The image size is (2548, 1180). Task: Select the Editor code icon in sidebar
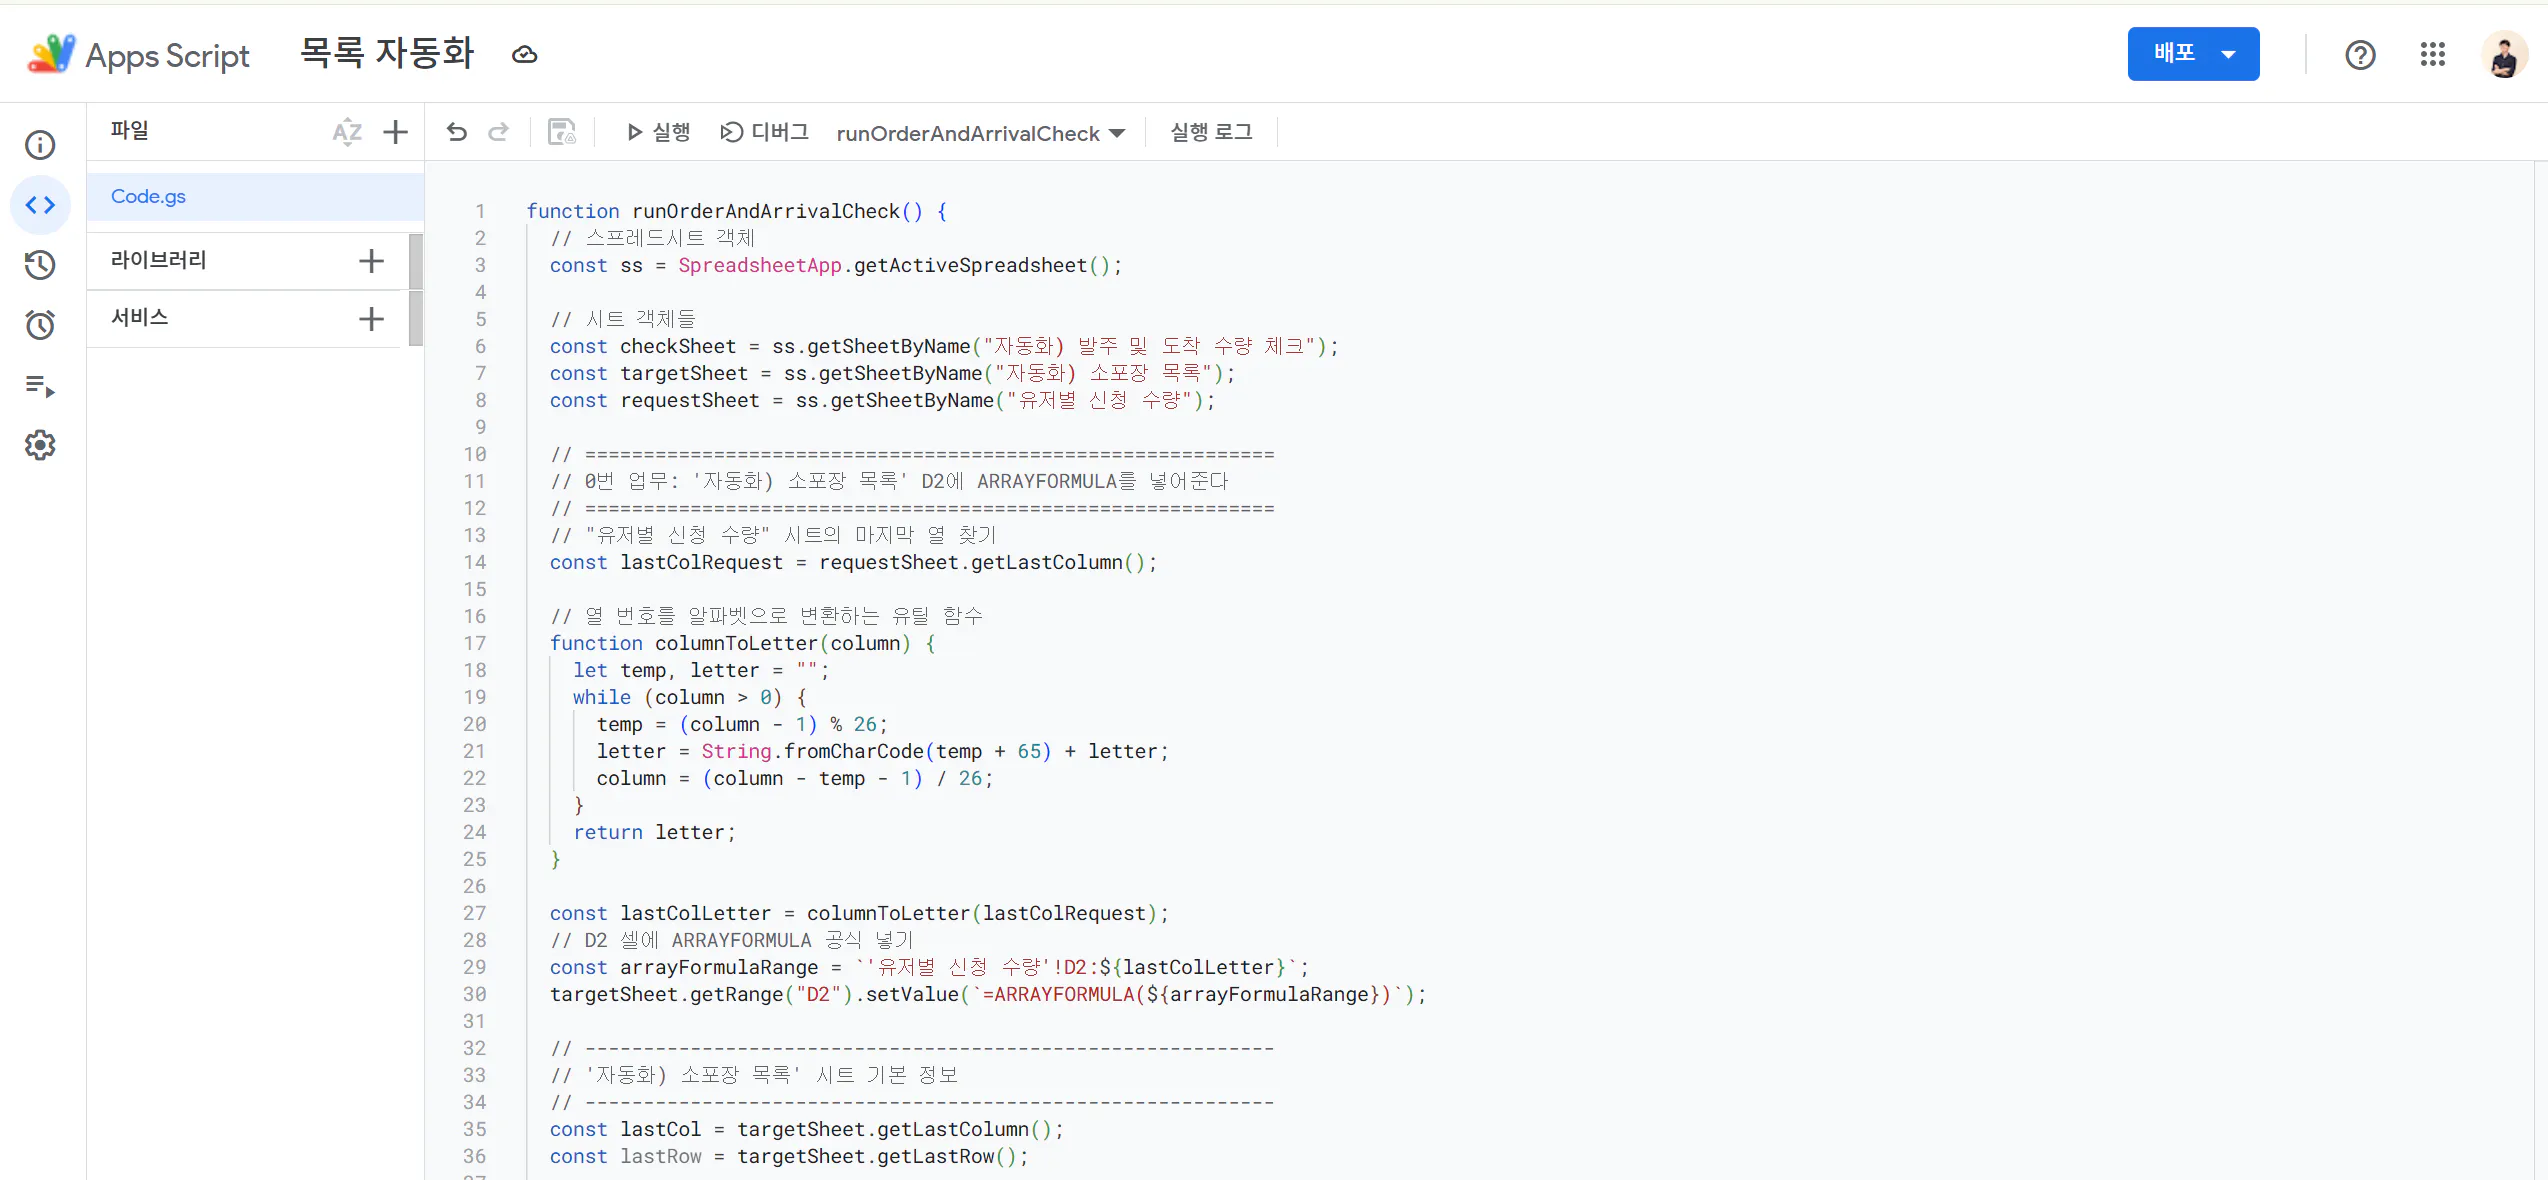(x=40, y=205)
